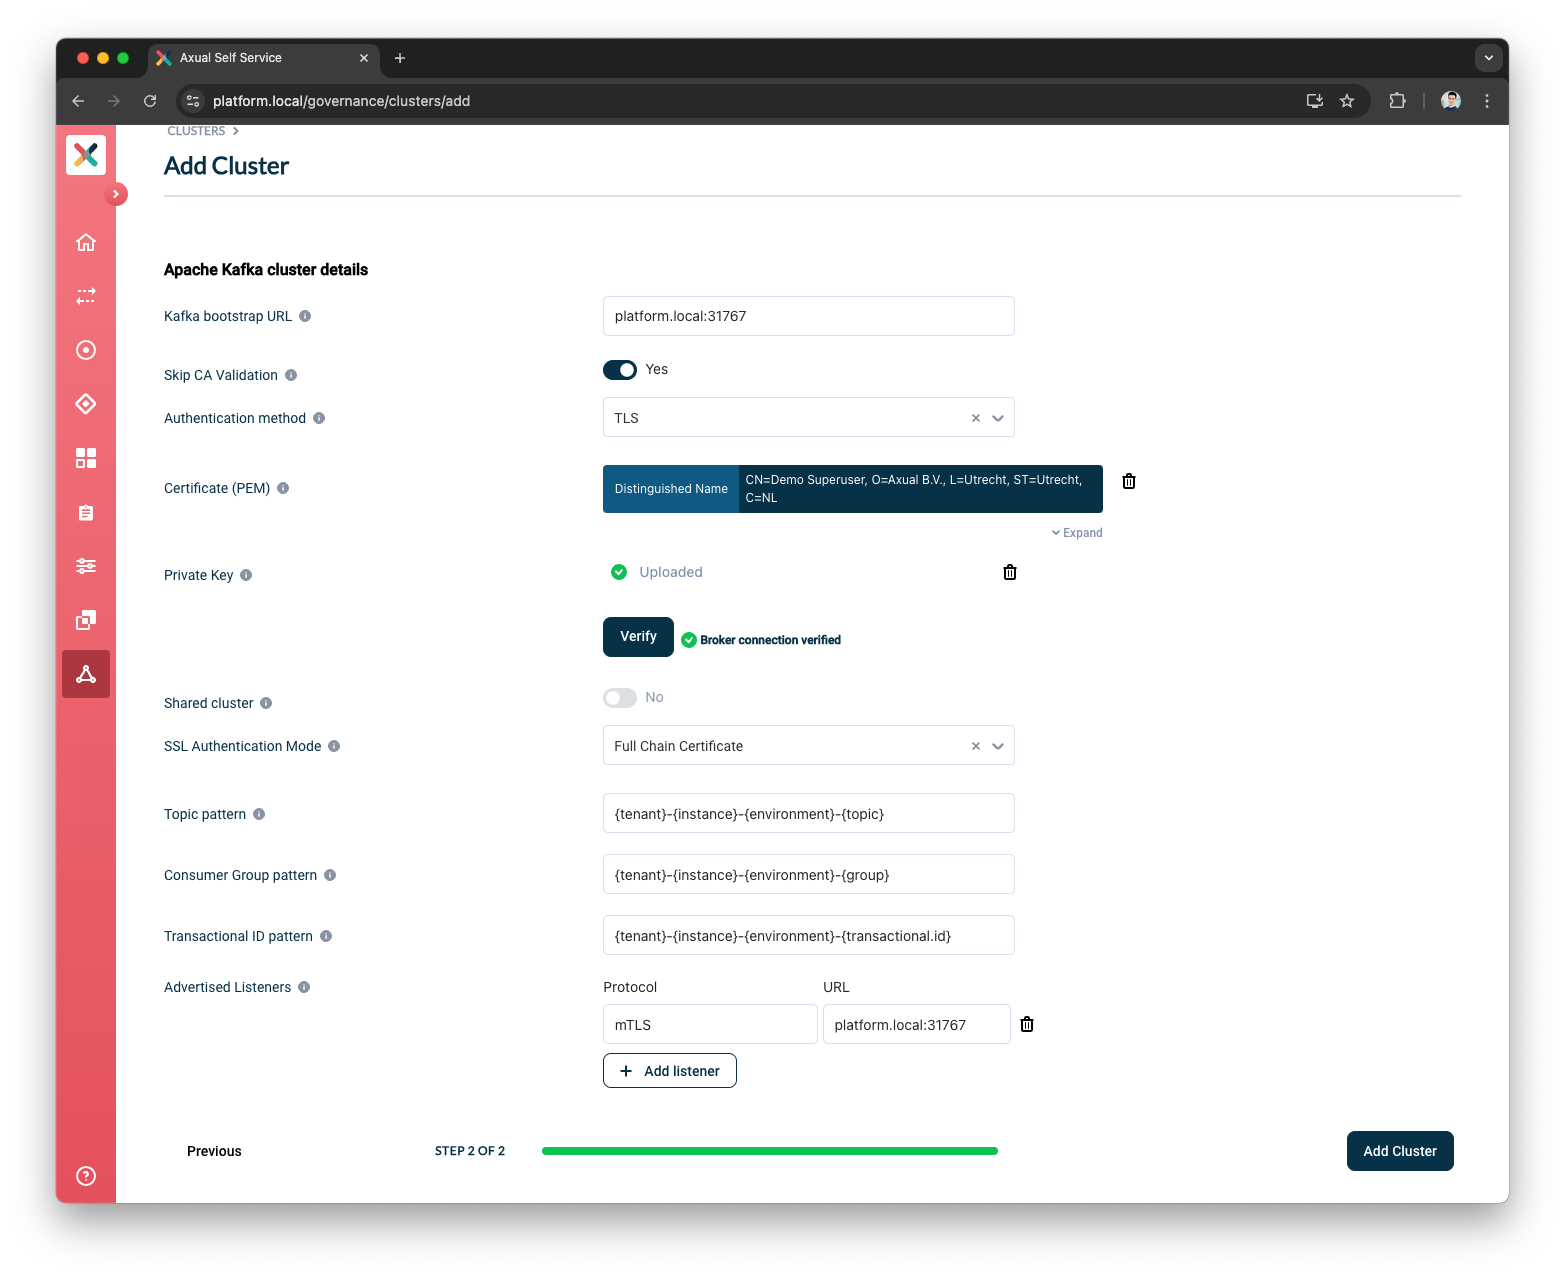This screenshot has height=1277, width=1565.
Task: Close the Axual Self Service tab
Action: 364,58
